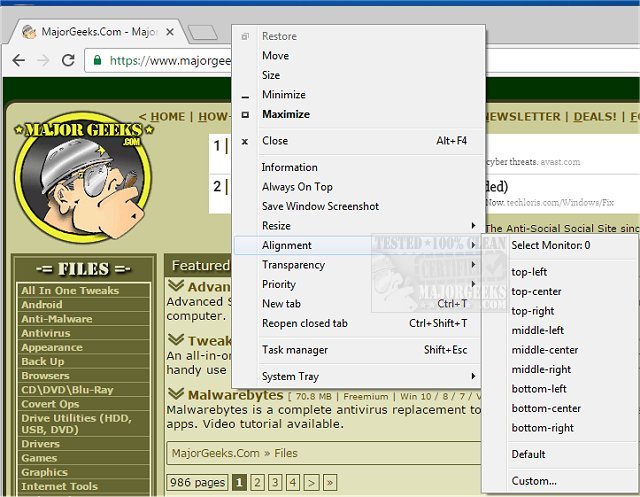Choose Default alignment option
The height and width of the screenshot is (497, 640).
[560, 454]
